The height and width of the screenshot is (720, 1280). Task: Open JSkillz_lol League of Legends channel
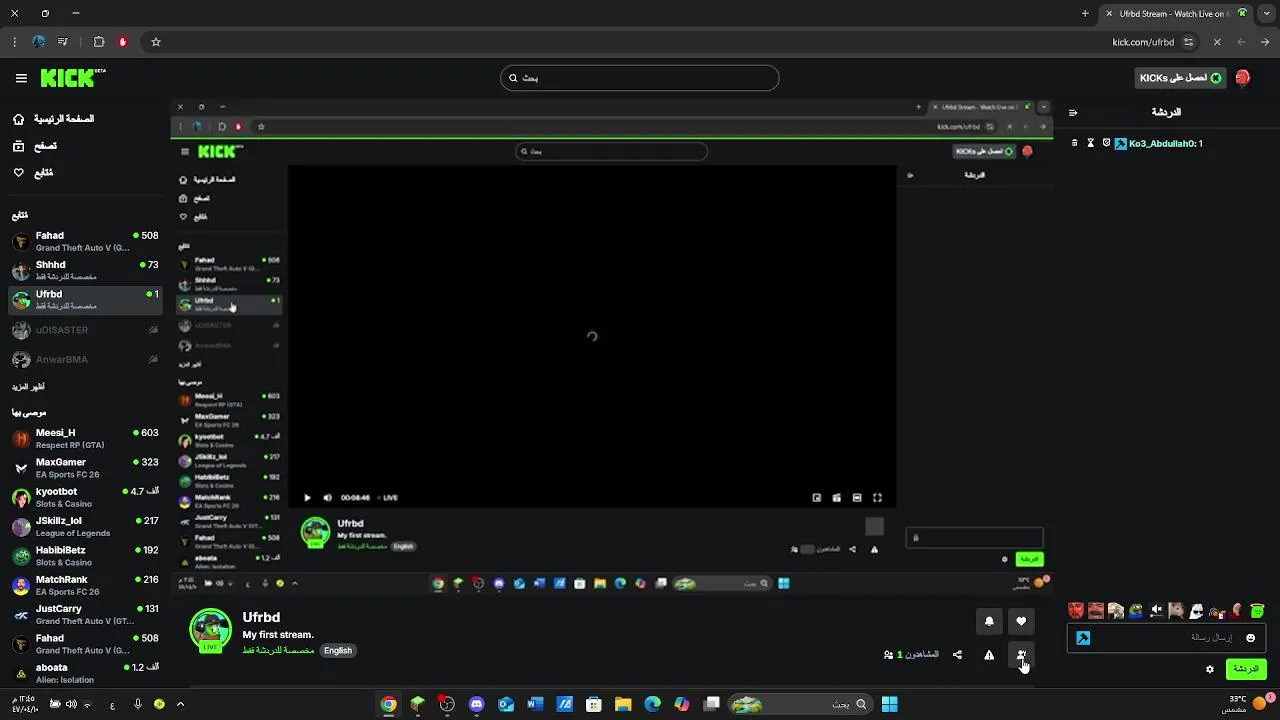(85, 527)
